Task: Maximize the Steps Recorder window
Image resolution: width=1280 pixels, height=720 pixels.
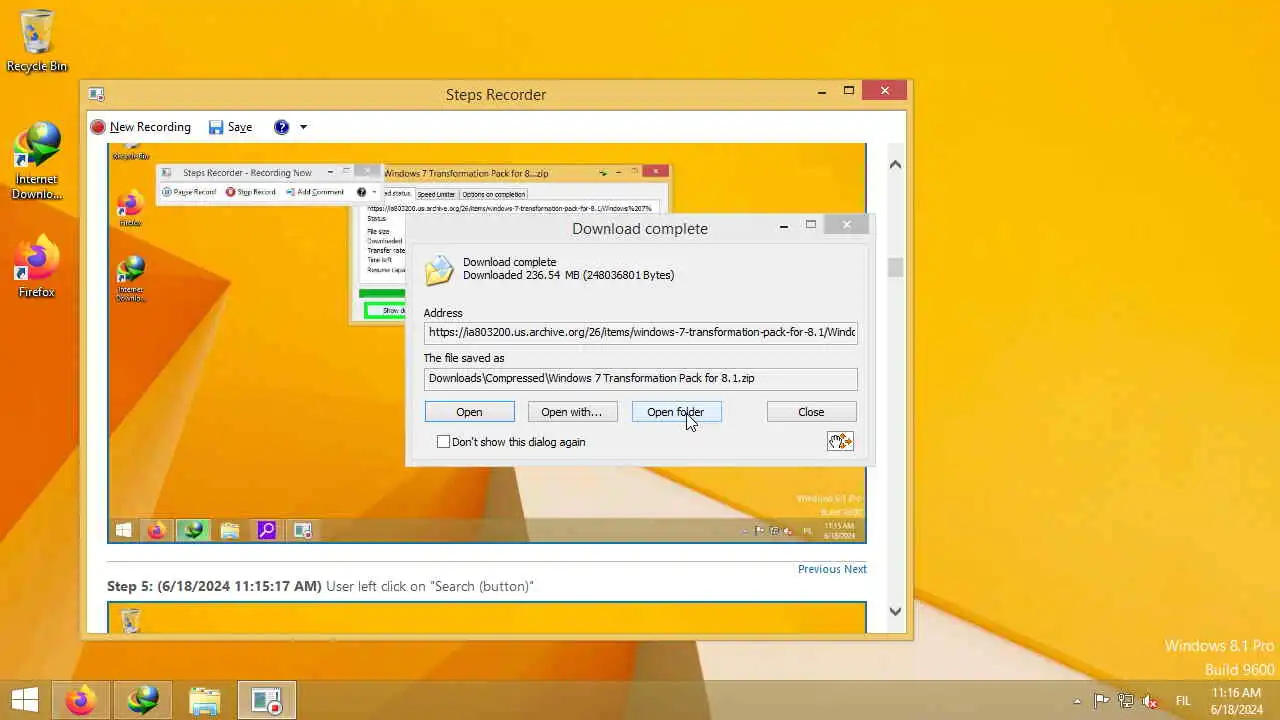Action: pyautogui.click(x=849, y=91)
